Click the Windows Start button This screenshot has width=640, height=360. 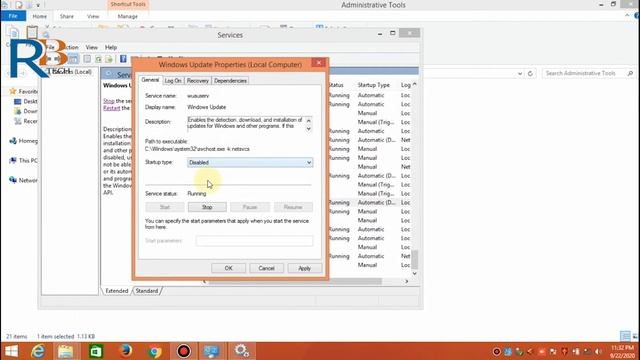pos(11,351)
